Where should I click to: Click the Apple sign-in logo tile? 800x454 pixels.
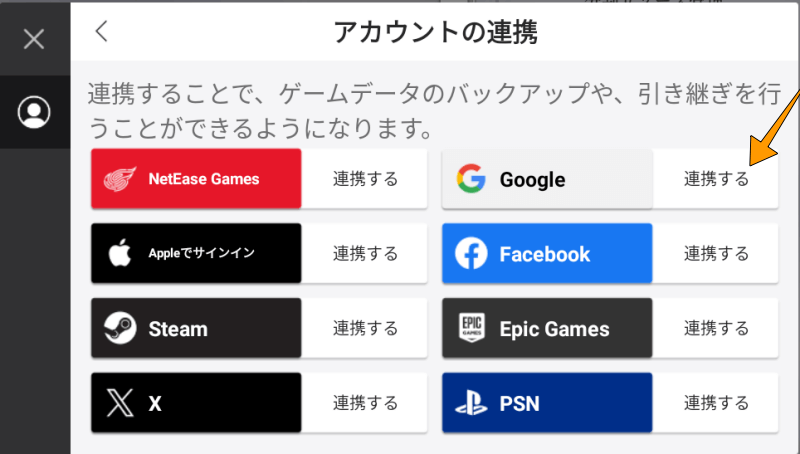[196, 253]
